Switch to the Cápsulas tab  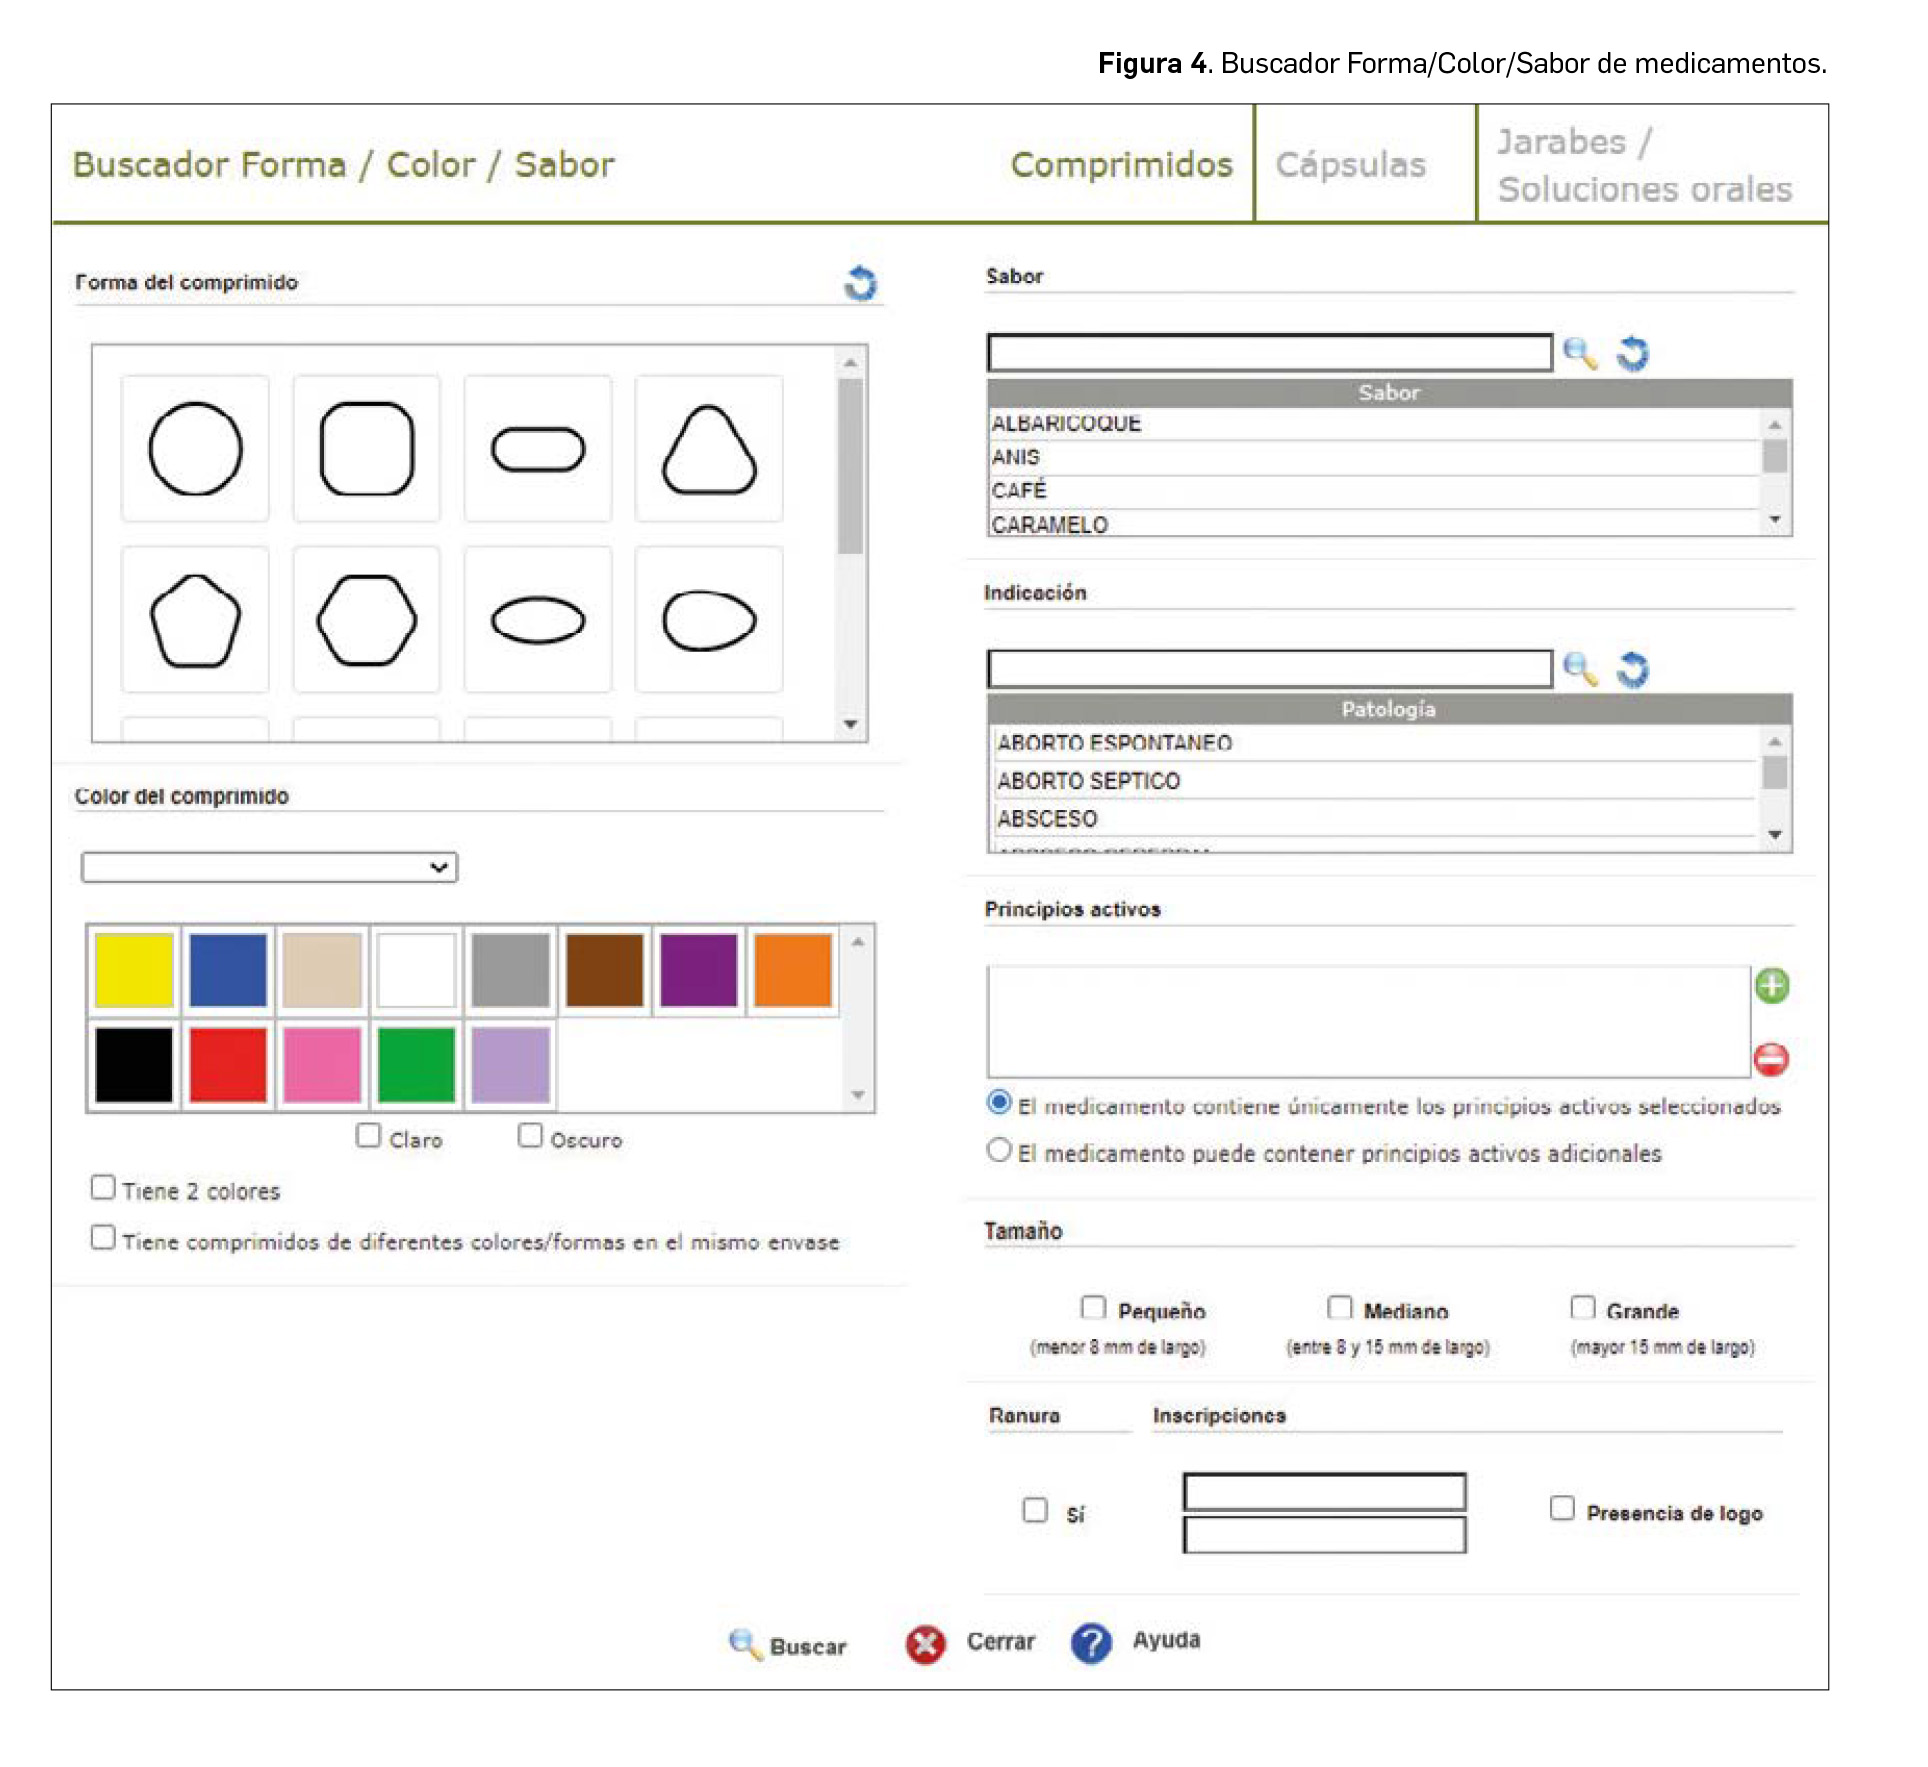point(1350,165)
